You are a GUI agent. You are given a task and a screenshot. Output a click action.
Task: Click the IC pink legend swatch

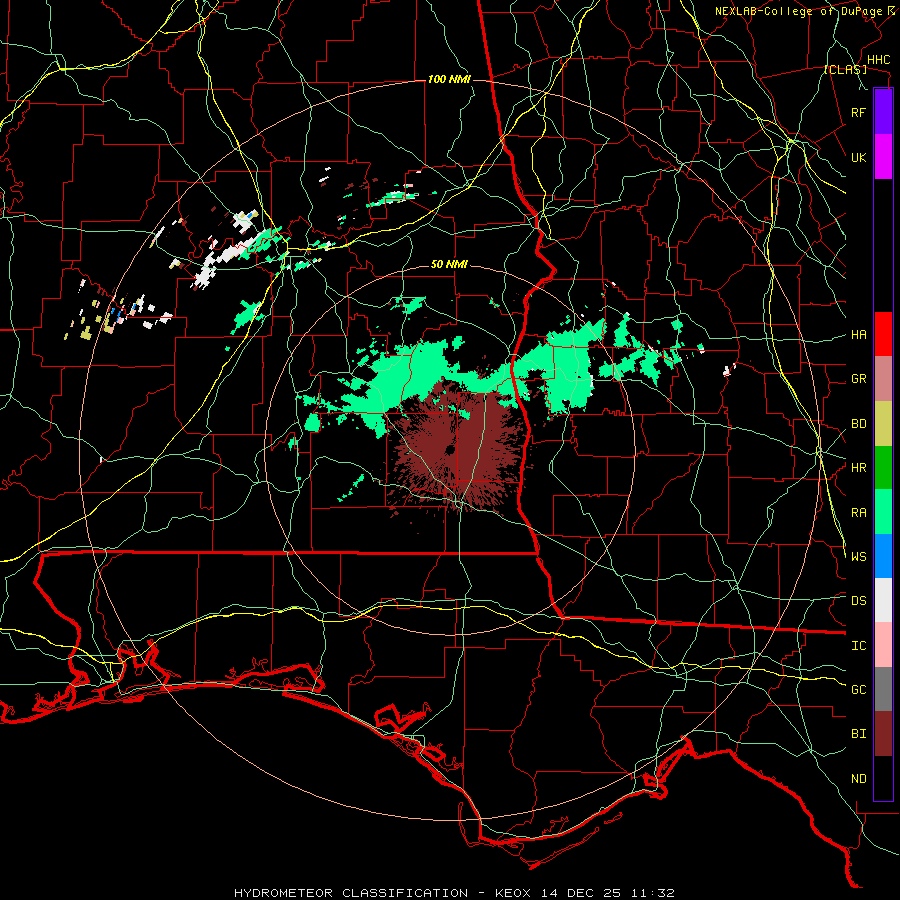(883, 645)
